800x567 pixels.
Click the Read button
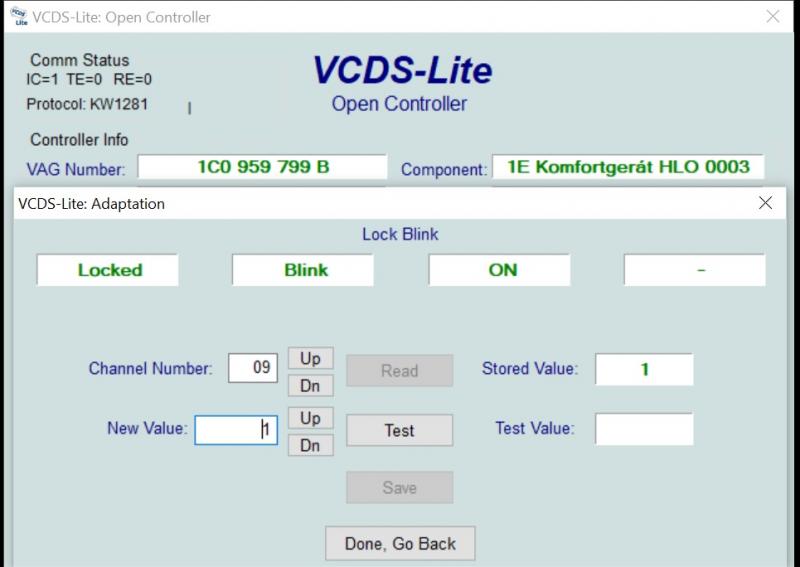399,371
